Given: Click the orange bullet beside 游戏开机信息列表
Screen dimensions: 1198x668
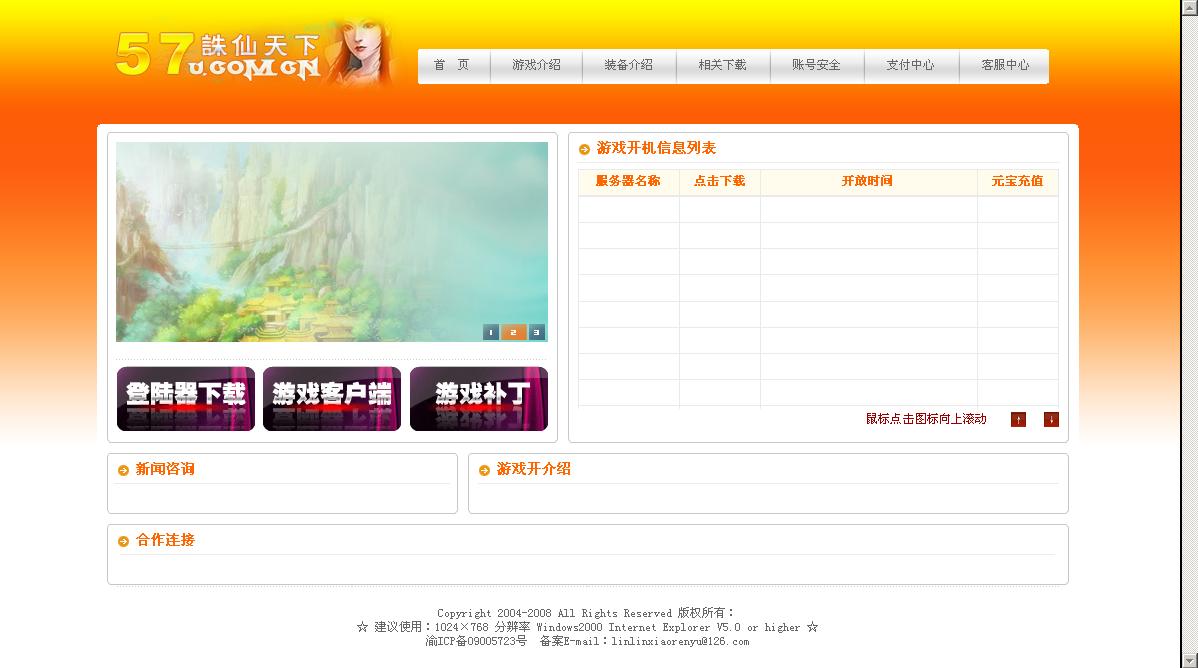Looking at the screenshot, I should point(585,150).
